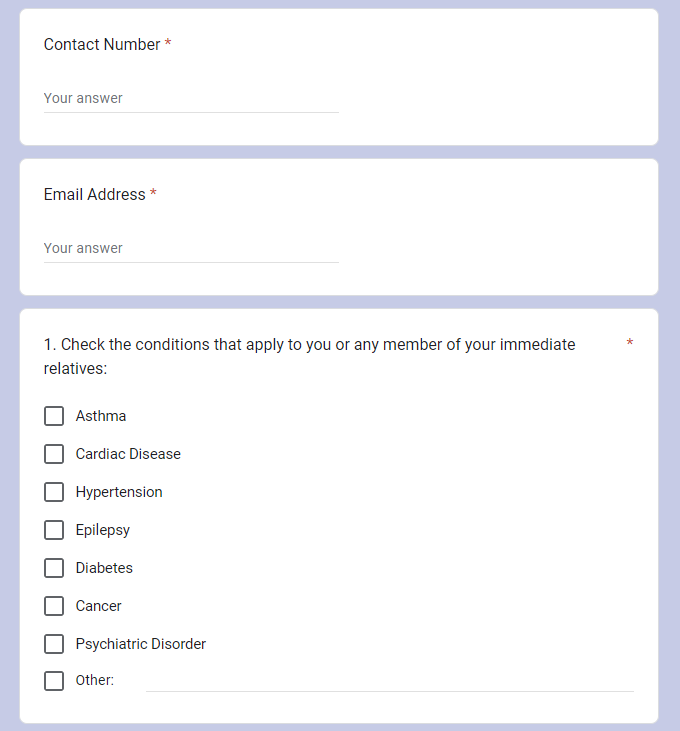
Task: Click the Contact Number question title
Action: pos(102,45)
